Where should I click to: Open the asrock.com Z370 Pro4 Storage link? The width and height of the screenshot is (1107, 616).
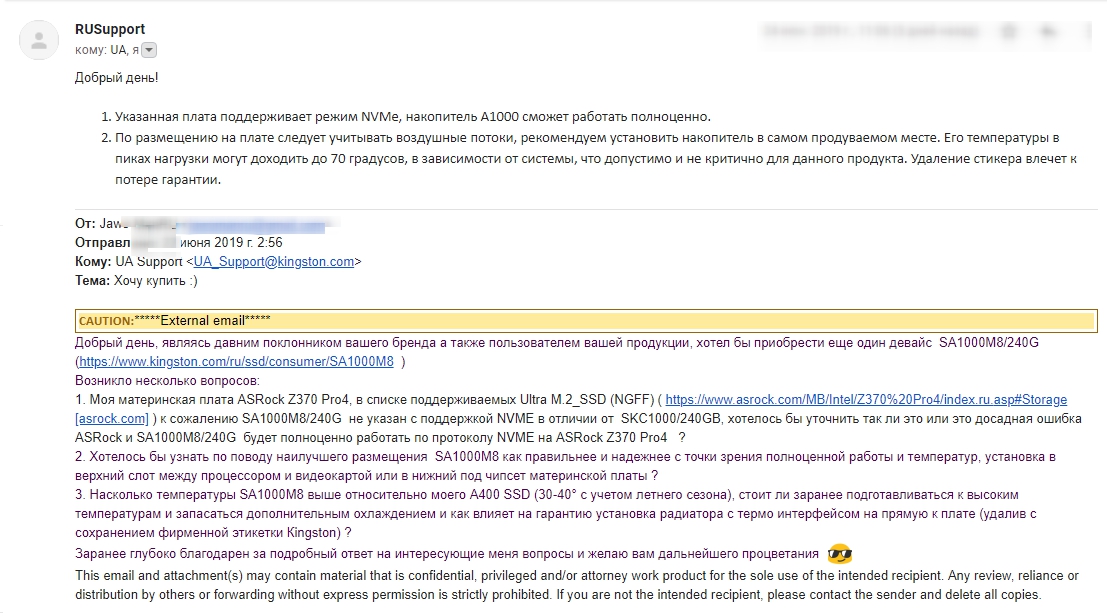[866, 400]
